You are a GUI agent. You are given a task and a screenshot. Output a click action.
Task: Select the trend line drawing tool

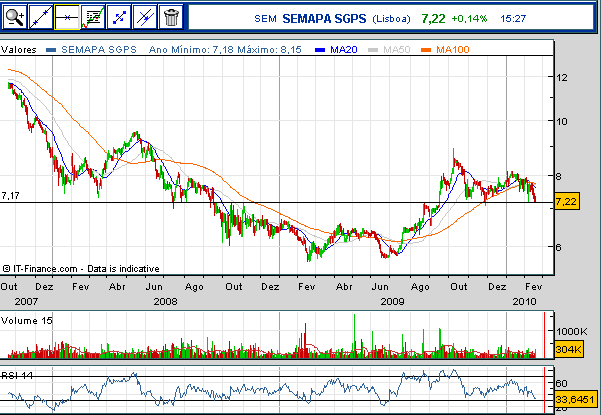pyautogui.click(x=41, y=17)
